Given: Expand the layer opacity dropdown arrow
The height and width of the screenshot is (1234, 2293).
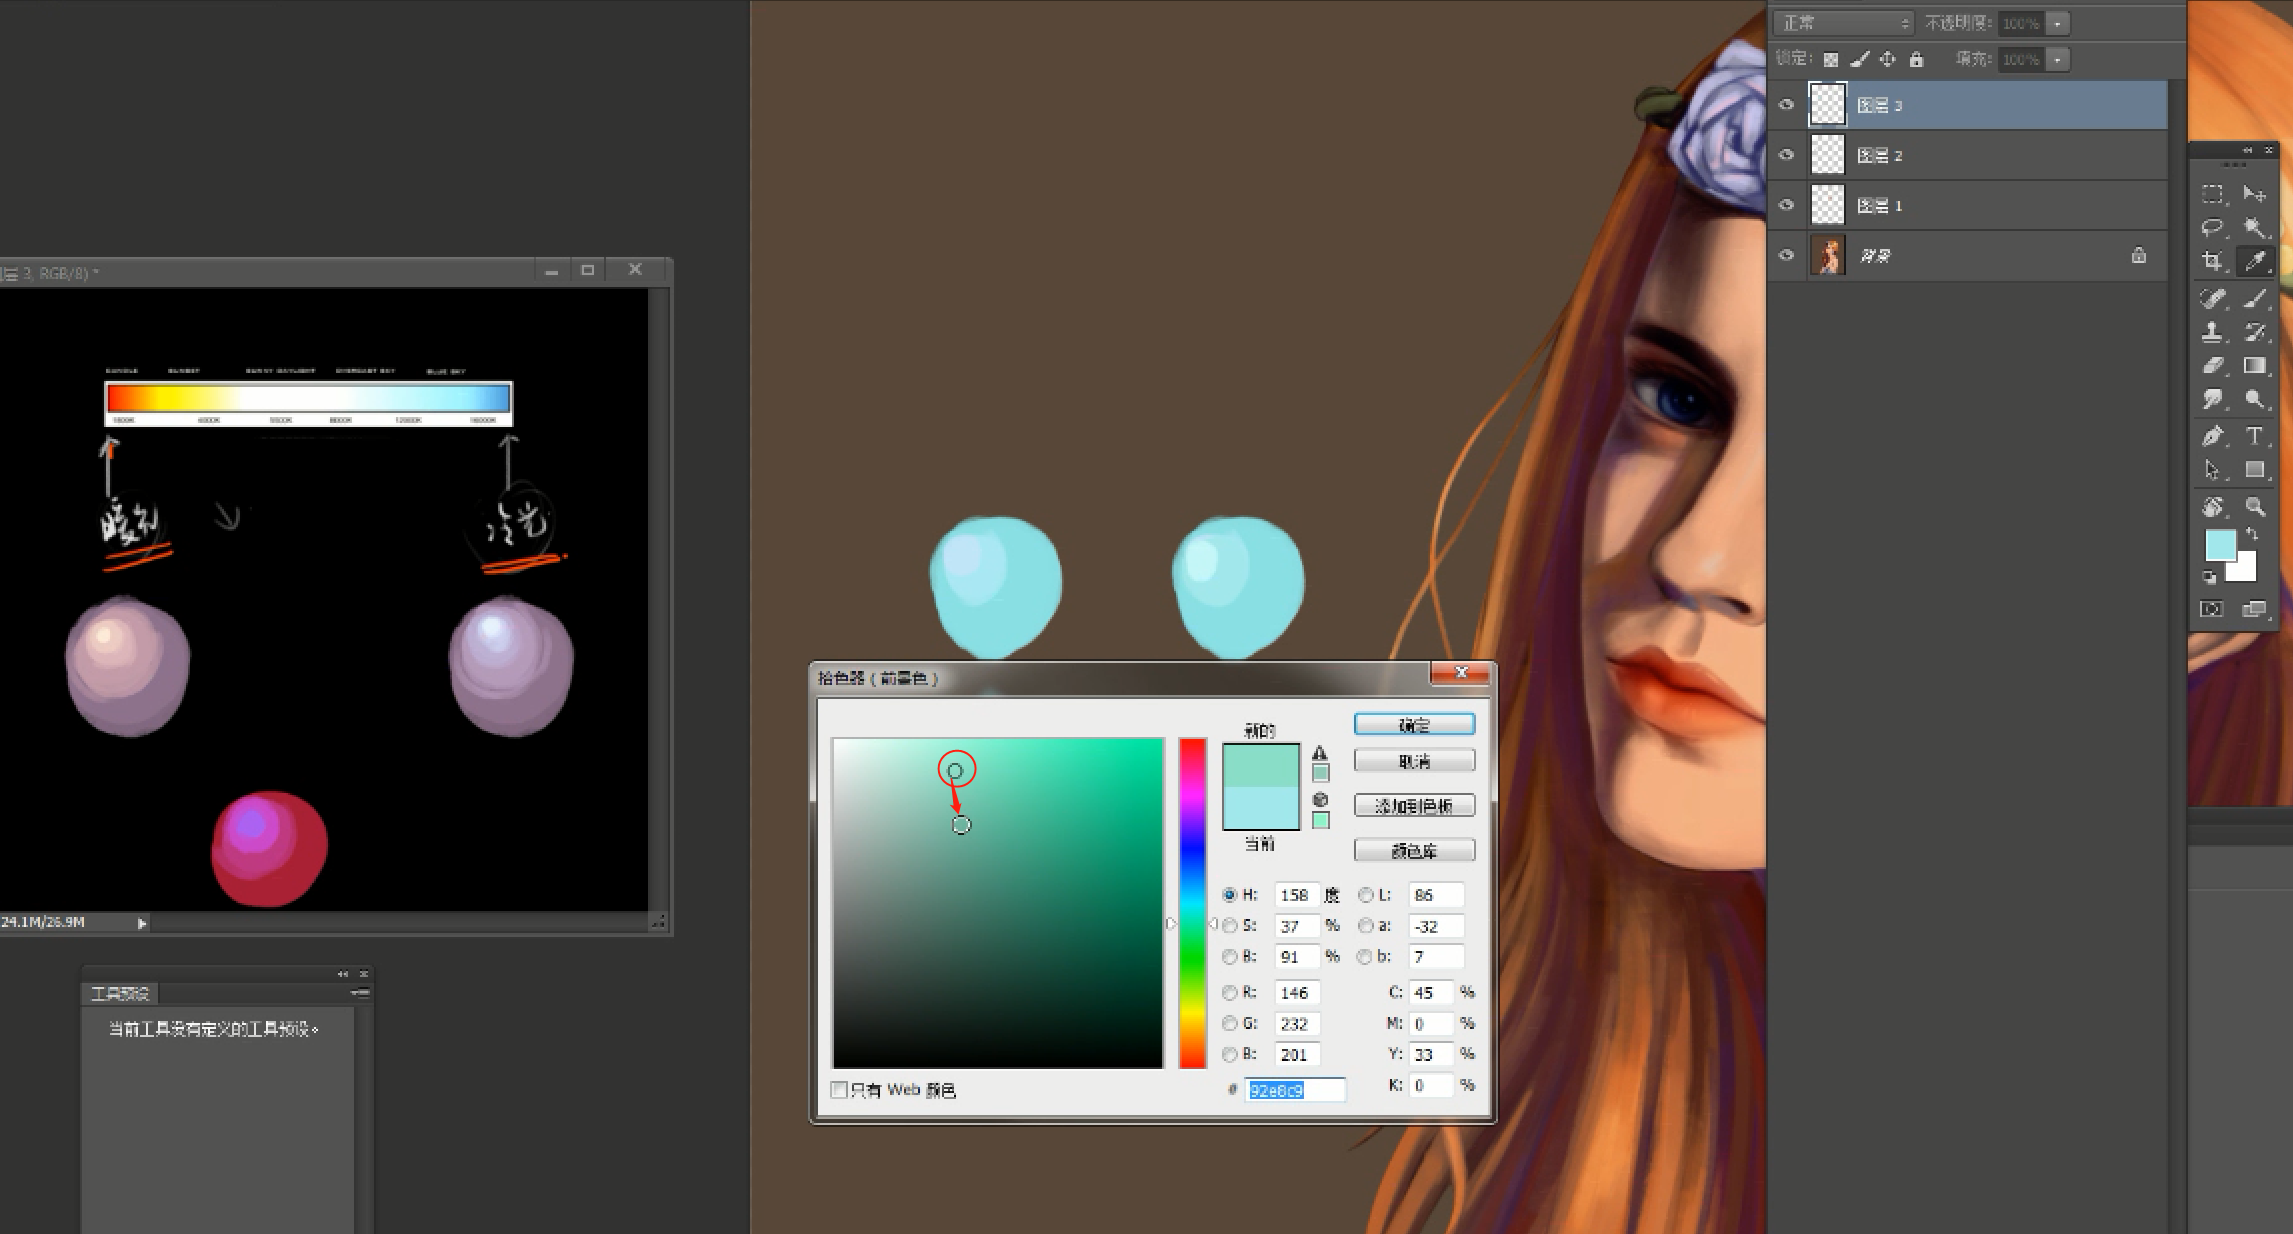Looking at the screenshot, I should pos(2057,23).
